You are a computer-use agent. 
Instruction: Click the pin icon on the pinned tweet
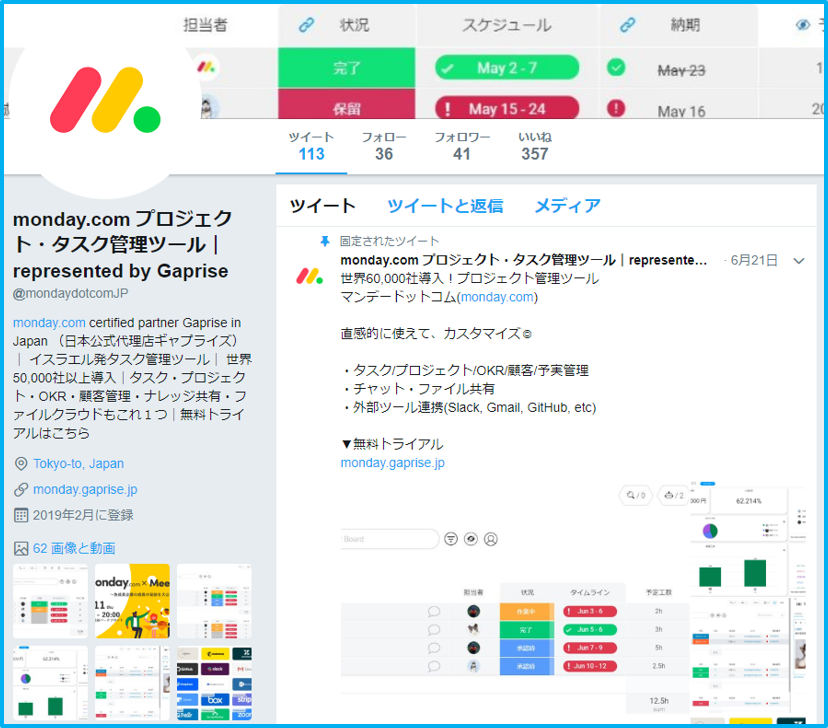pyautogui.click(x=324, y=241)
